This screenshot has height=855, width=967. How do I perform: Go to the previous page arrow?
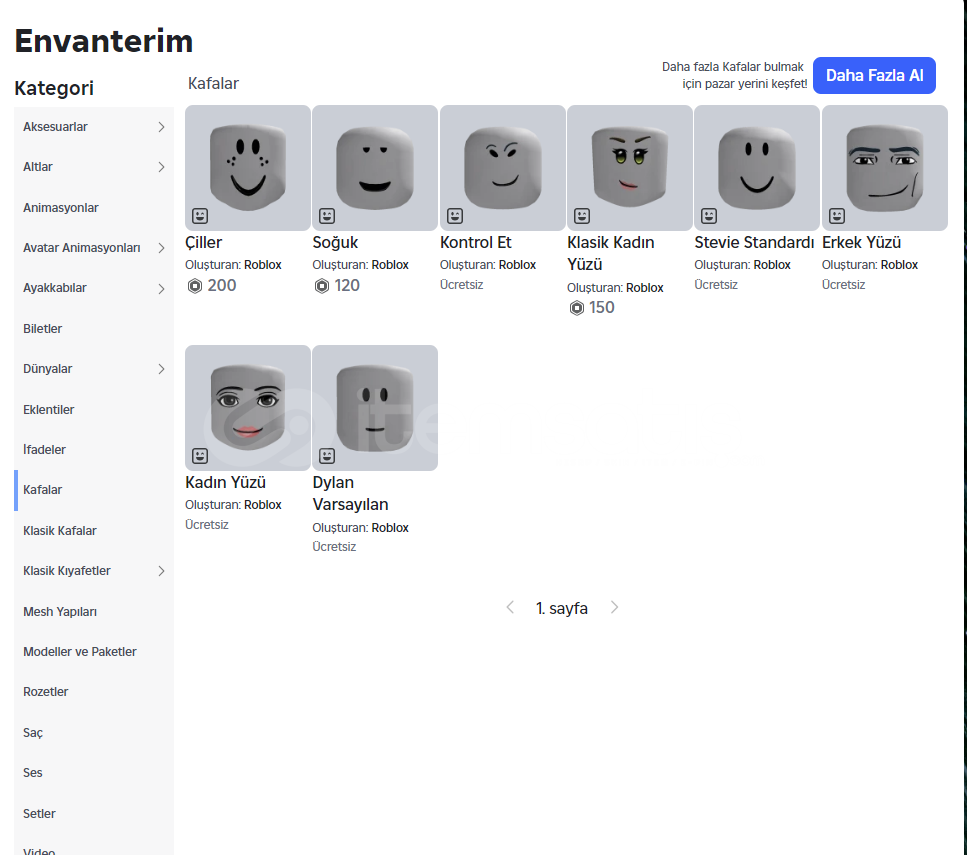pyautogui.click(x=510, y=608)
